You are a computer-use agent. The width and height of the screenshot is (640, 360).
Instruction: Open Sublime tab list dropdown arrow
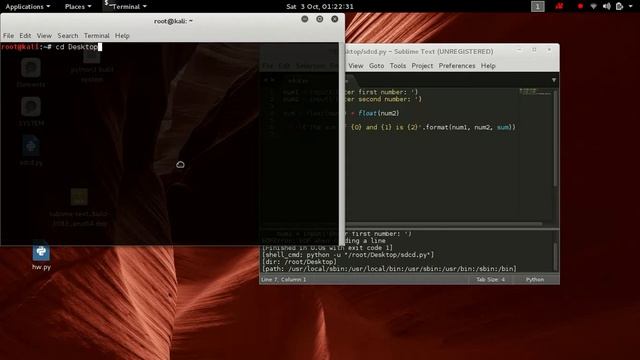coord(554,80)
